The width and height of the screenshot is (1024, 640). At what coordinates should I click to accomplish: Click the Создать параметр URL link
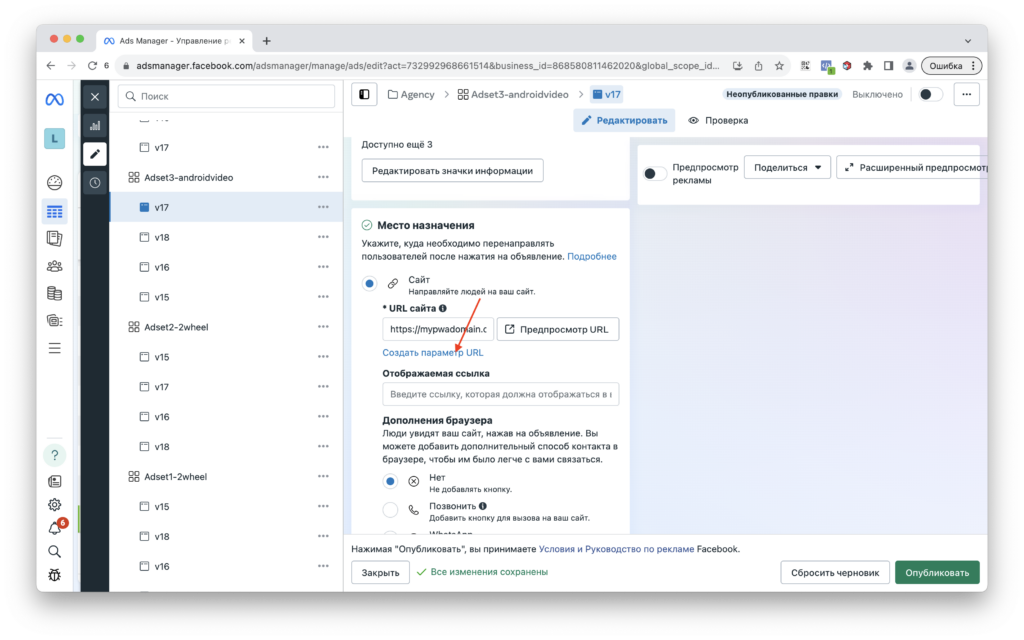point(432,352)
